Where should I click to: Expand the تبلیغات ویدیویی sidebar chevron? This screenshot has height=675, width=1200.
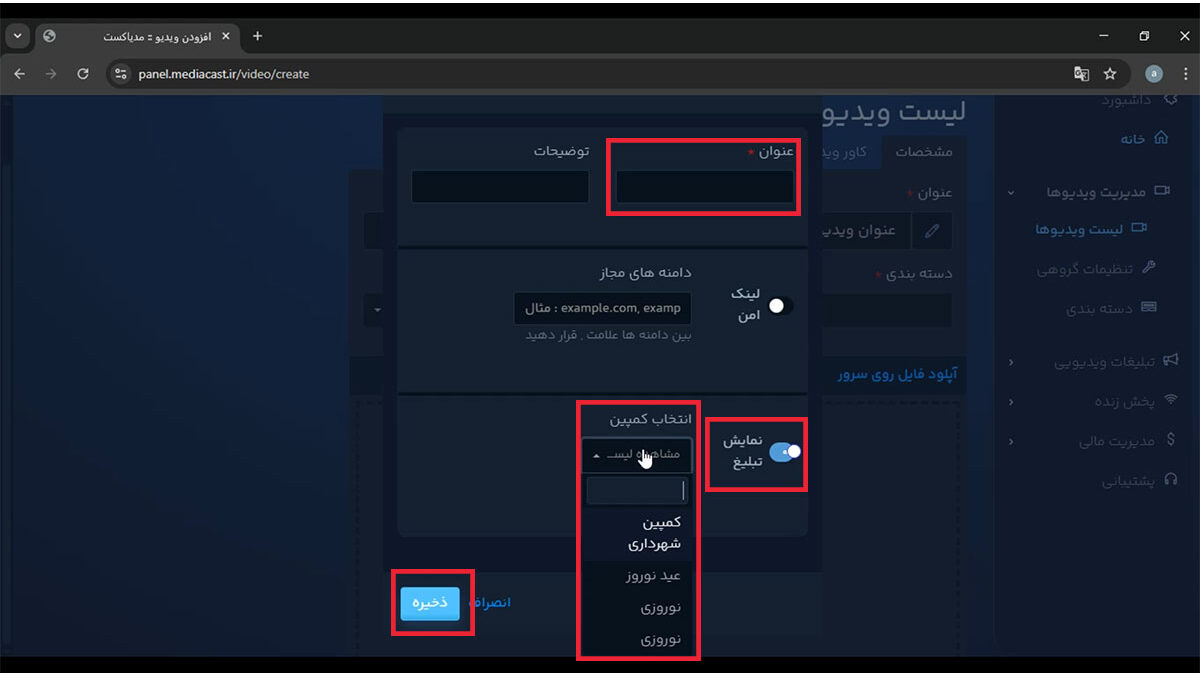(1010, 362)
